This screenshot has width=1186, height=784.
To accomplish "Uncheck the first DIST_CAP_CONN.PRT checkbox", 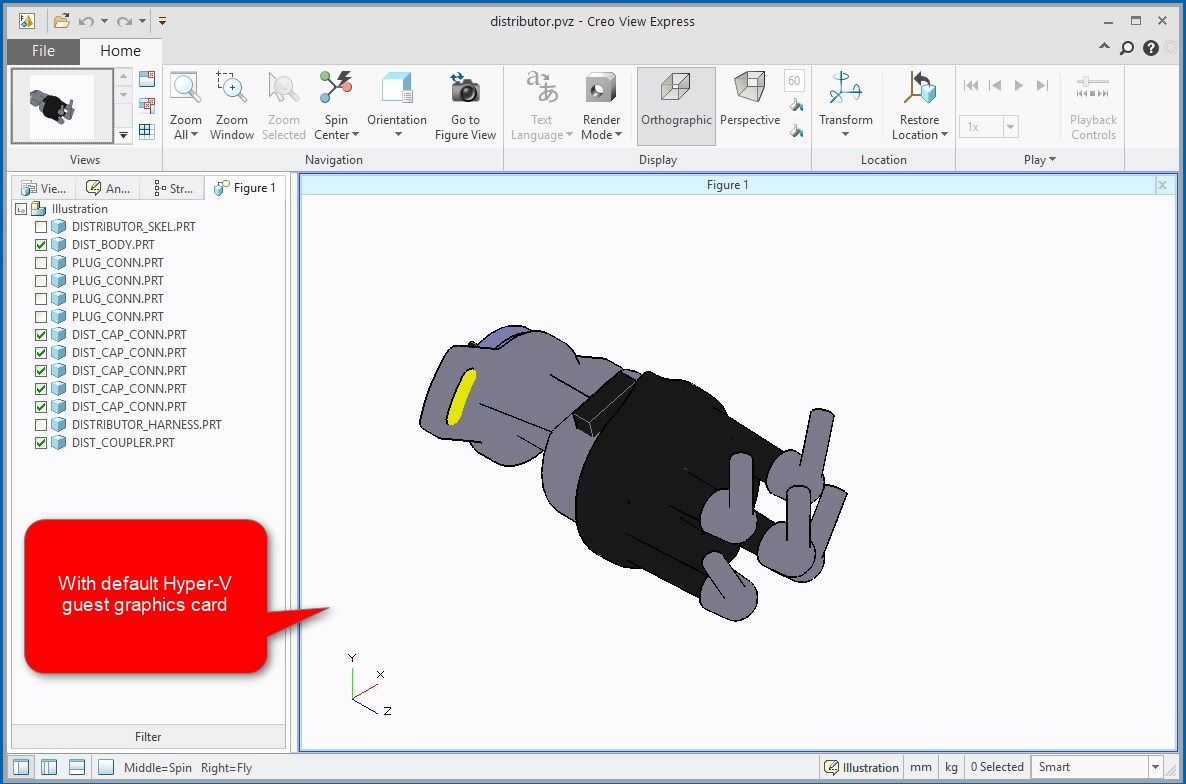I will point(41,335).
